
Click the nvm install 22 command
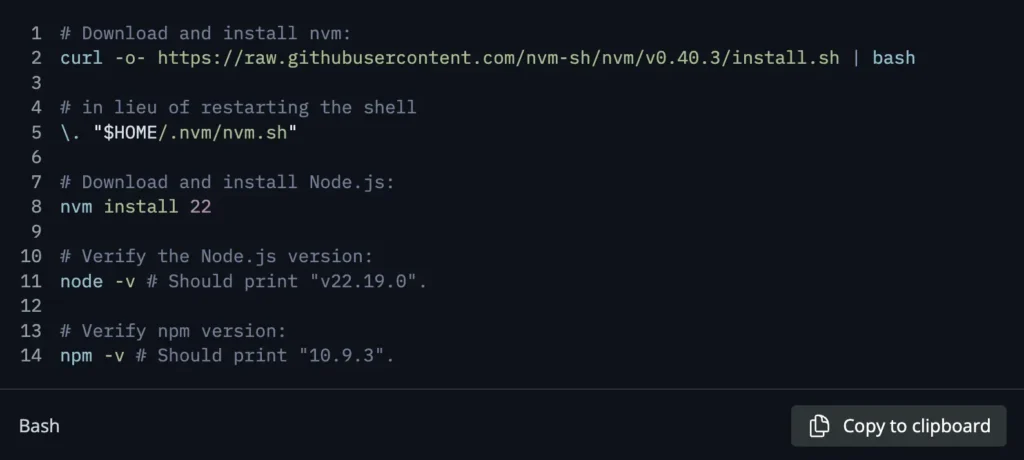pos(135,207)
